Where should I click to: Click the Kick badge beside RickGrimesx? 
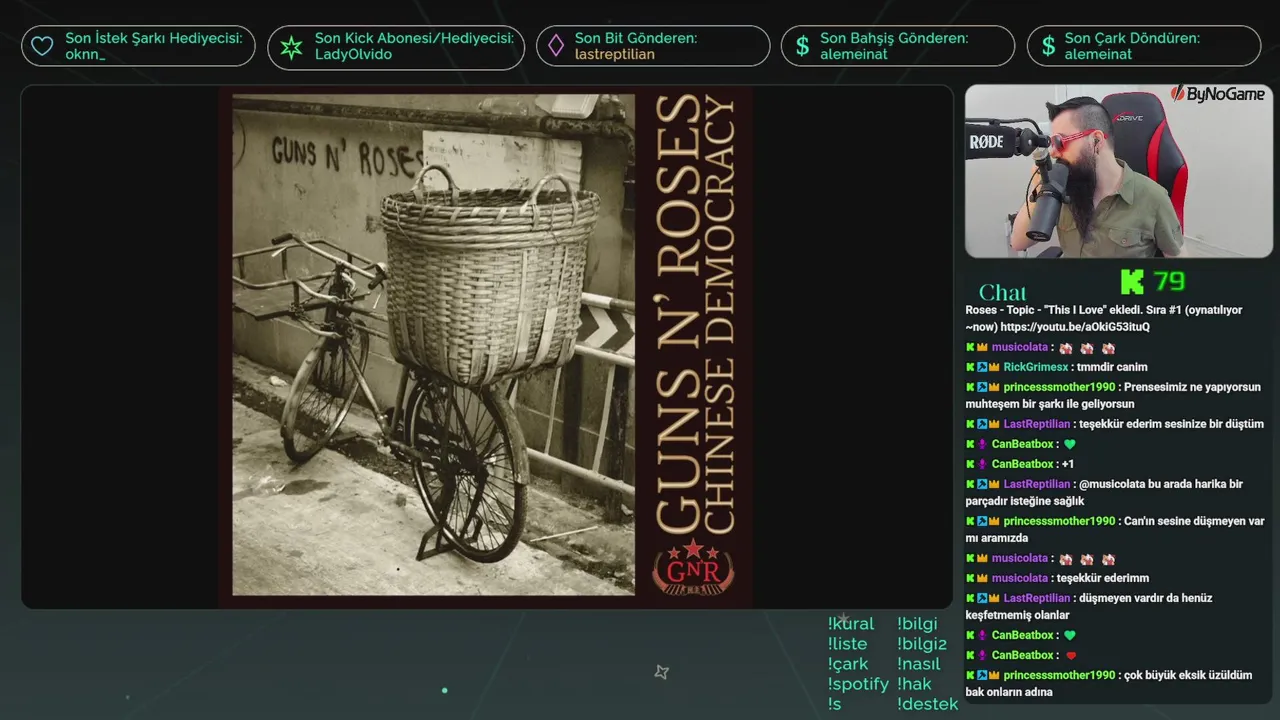tap(970, 367)
